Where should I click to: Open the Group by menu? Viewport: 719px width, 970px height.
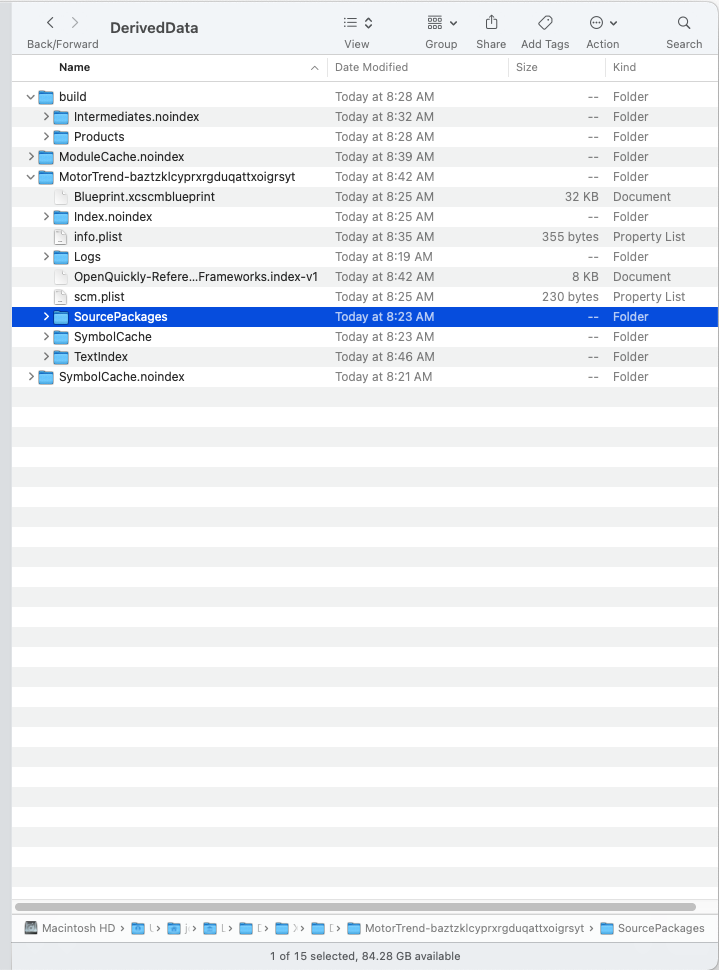(442, 23)
